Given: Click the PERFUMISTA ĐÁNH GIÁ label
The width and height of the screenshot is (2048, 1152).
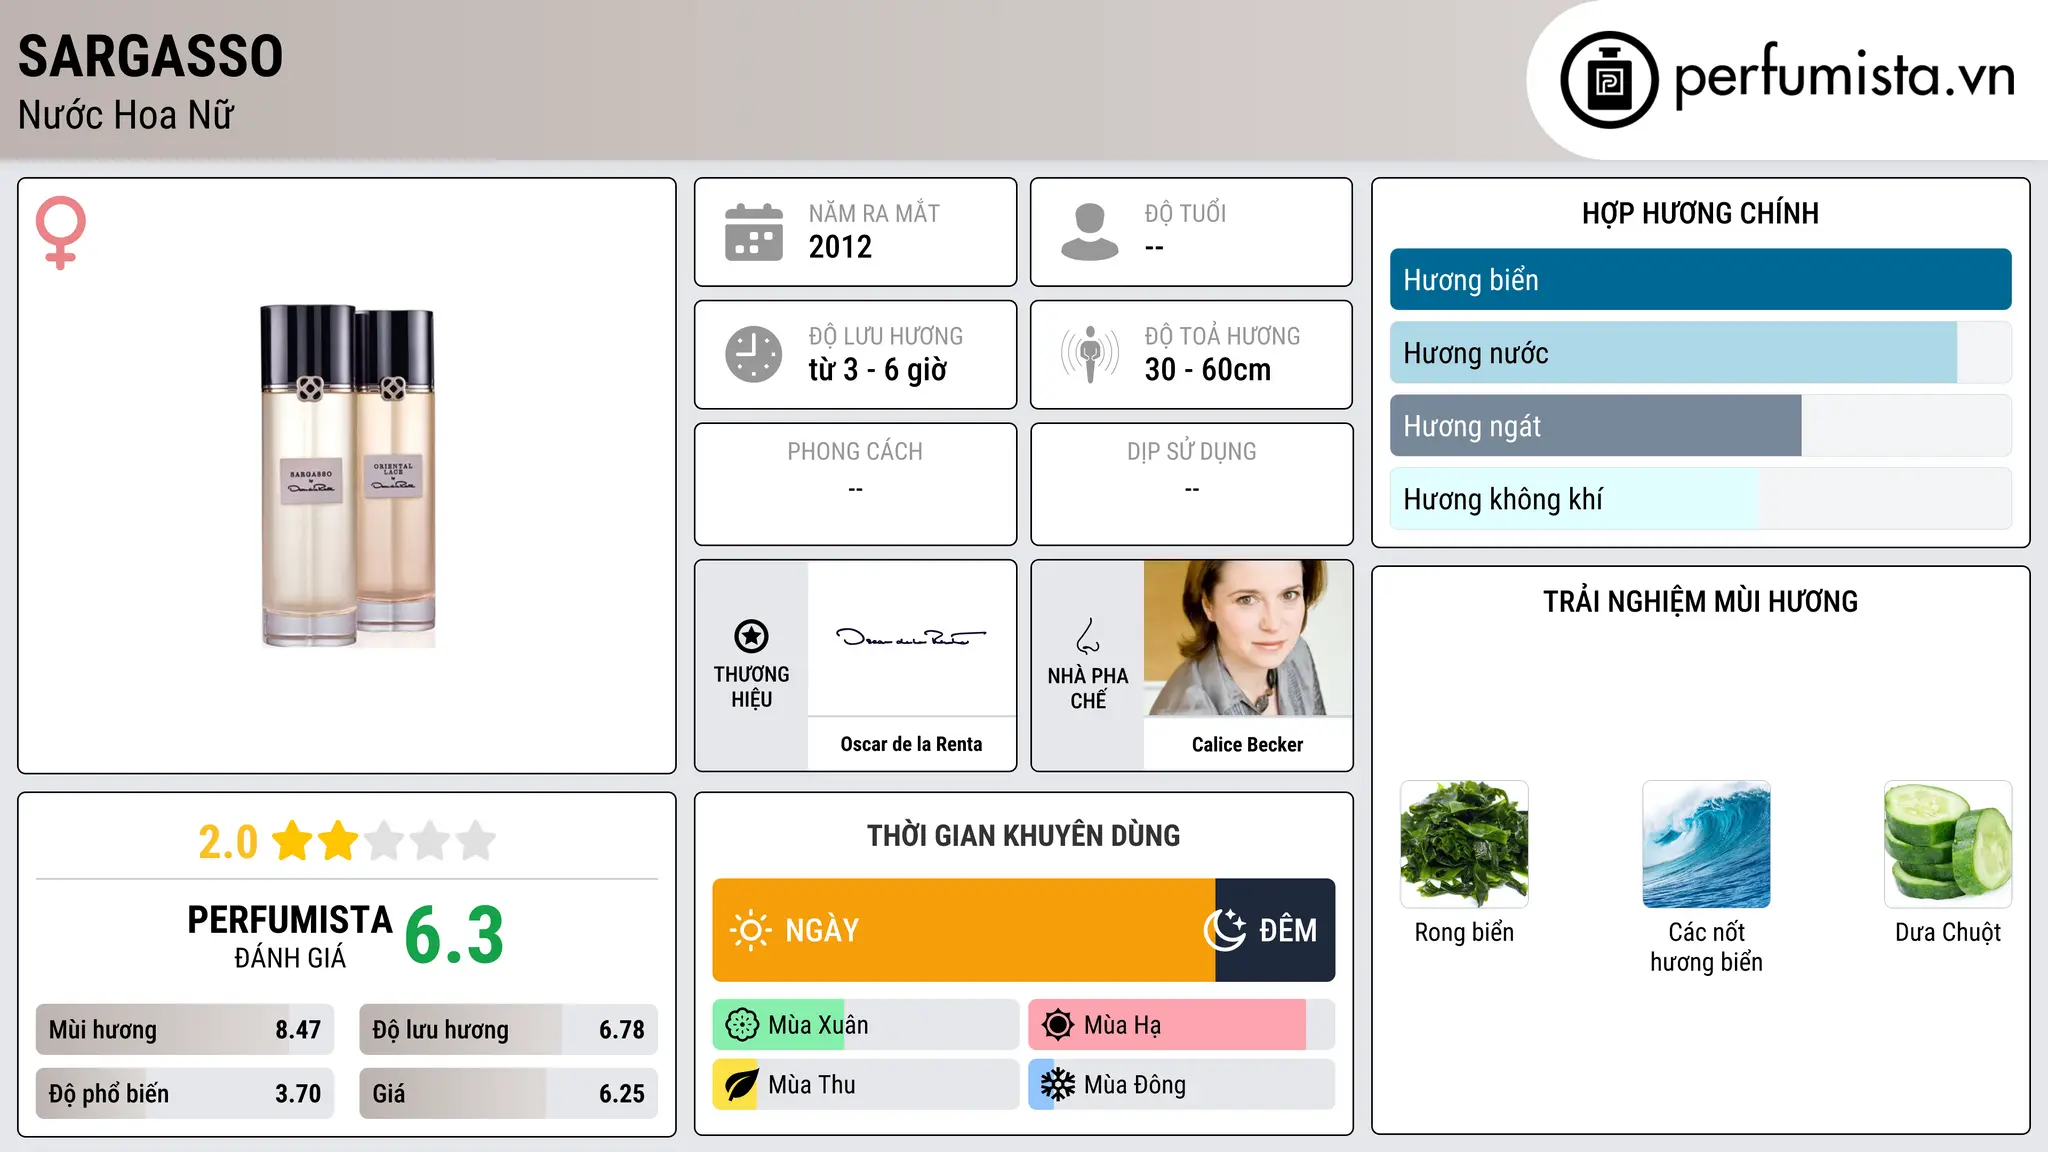Looking at the screenshot, I should point(290,936).
